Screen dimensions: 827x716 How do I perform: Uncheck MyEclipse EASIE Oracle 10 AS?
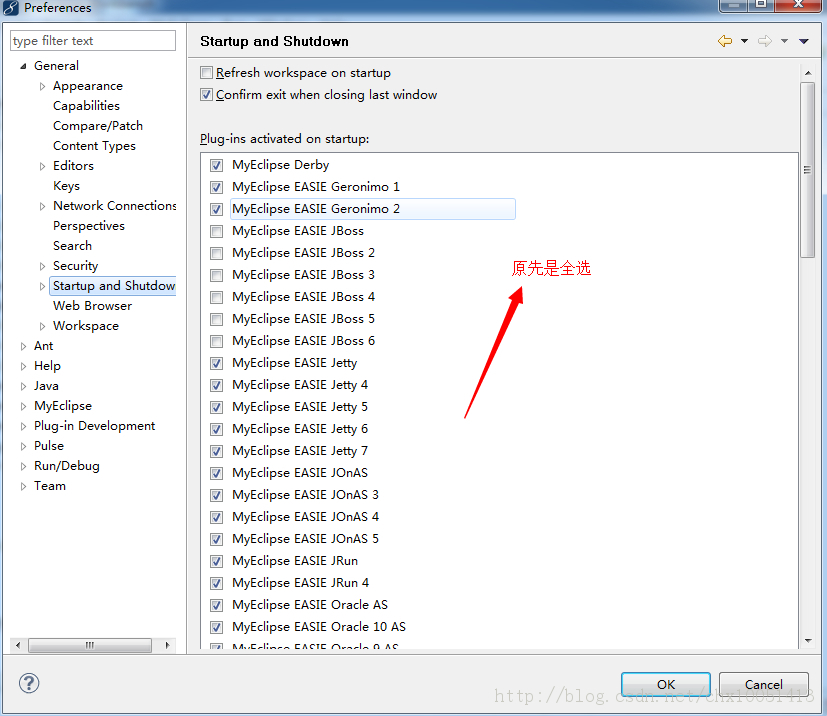coord(216,627)
